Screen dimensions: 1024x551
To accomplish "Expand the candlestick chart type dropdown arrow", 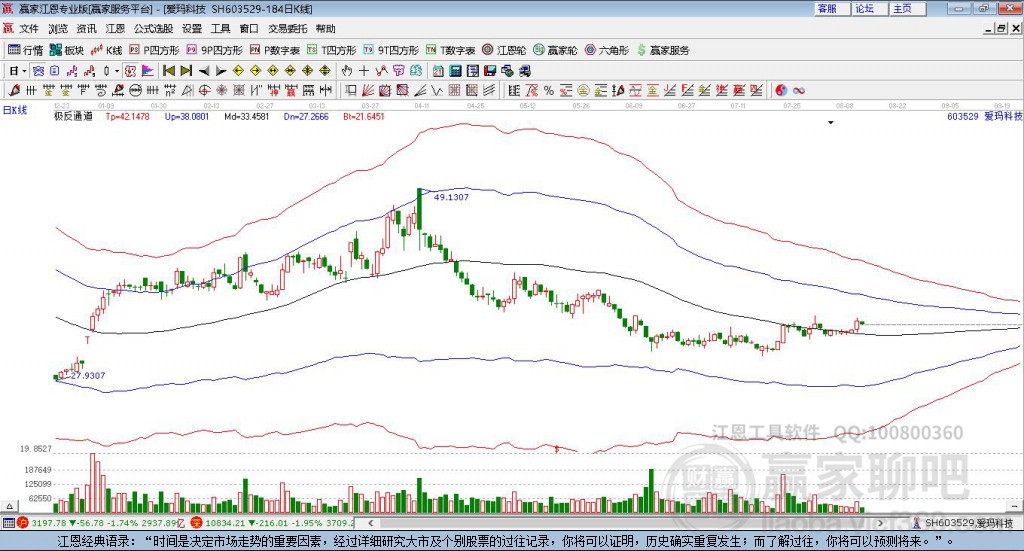I will point(117,71).
